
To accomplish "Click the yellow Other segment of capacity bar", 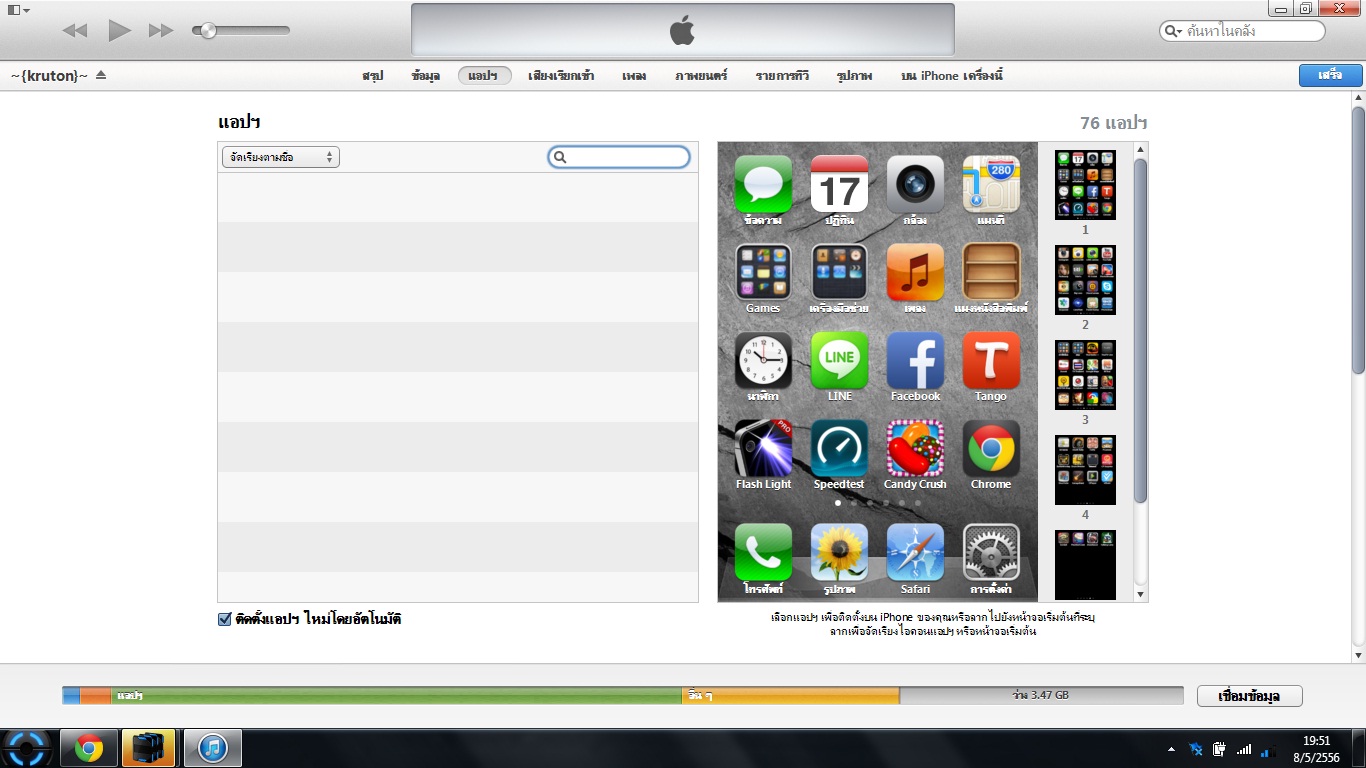I will [x=791, y=695].
